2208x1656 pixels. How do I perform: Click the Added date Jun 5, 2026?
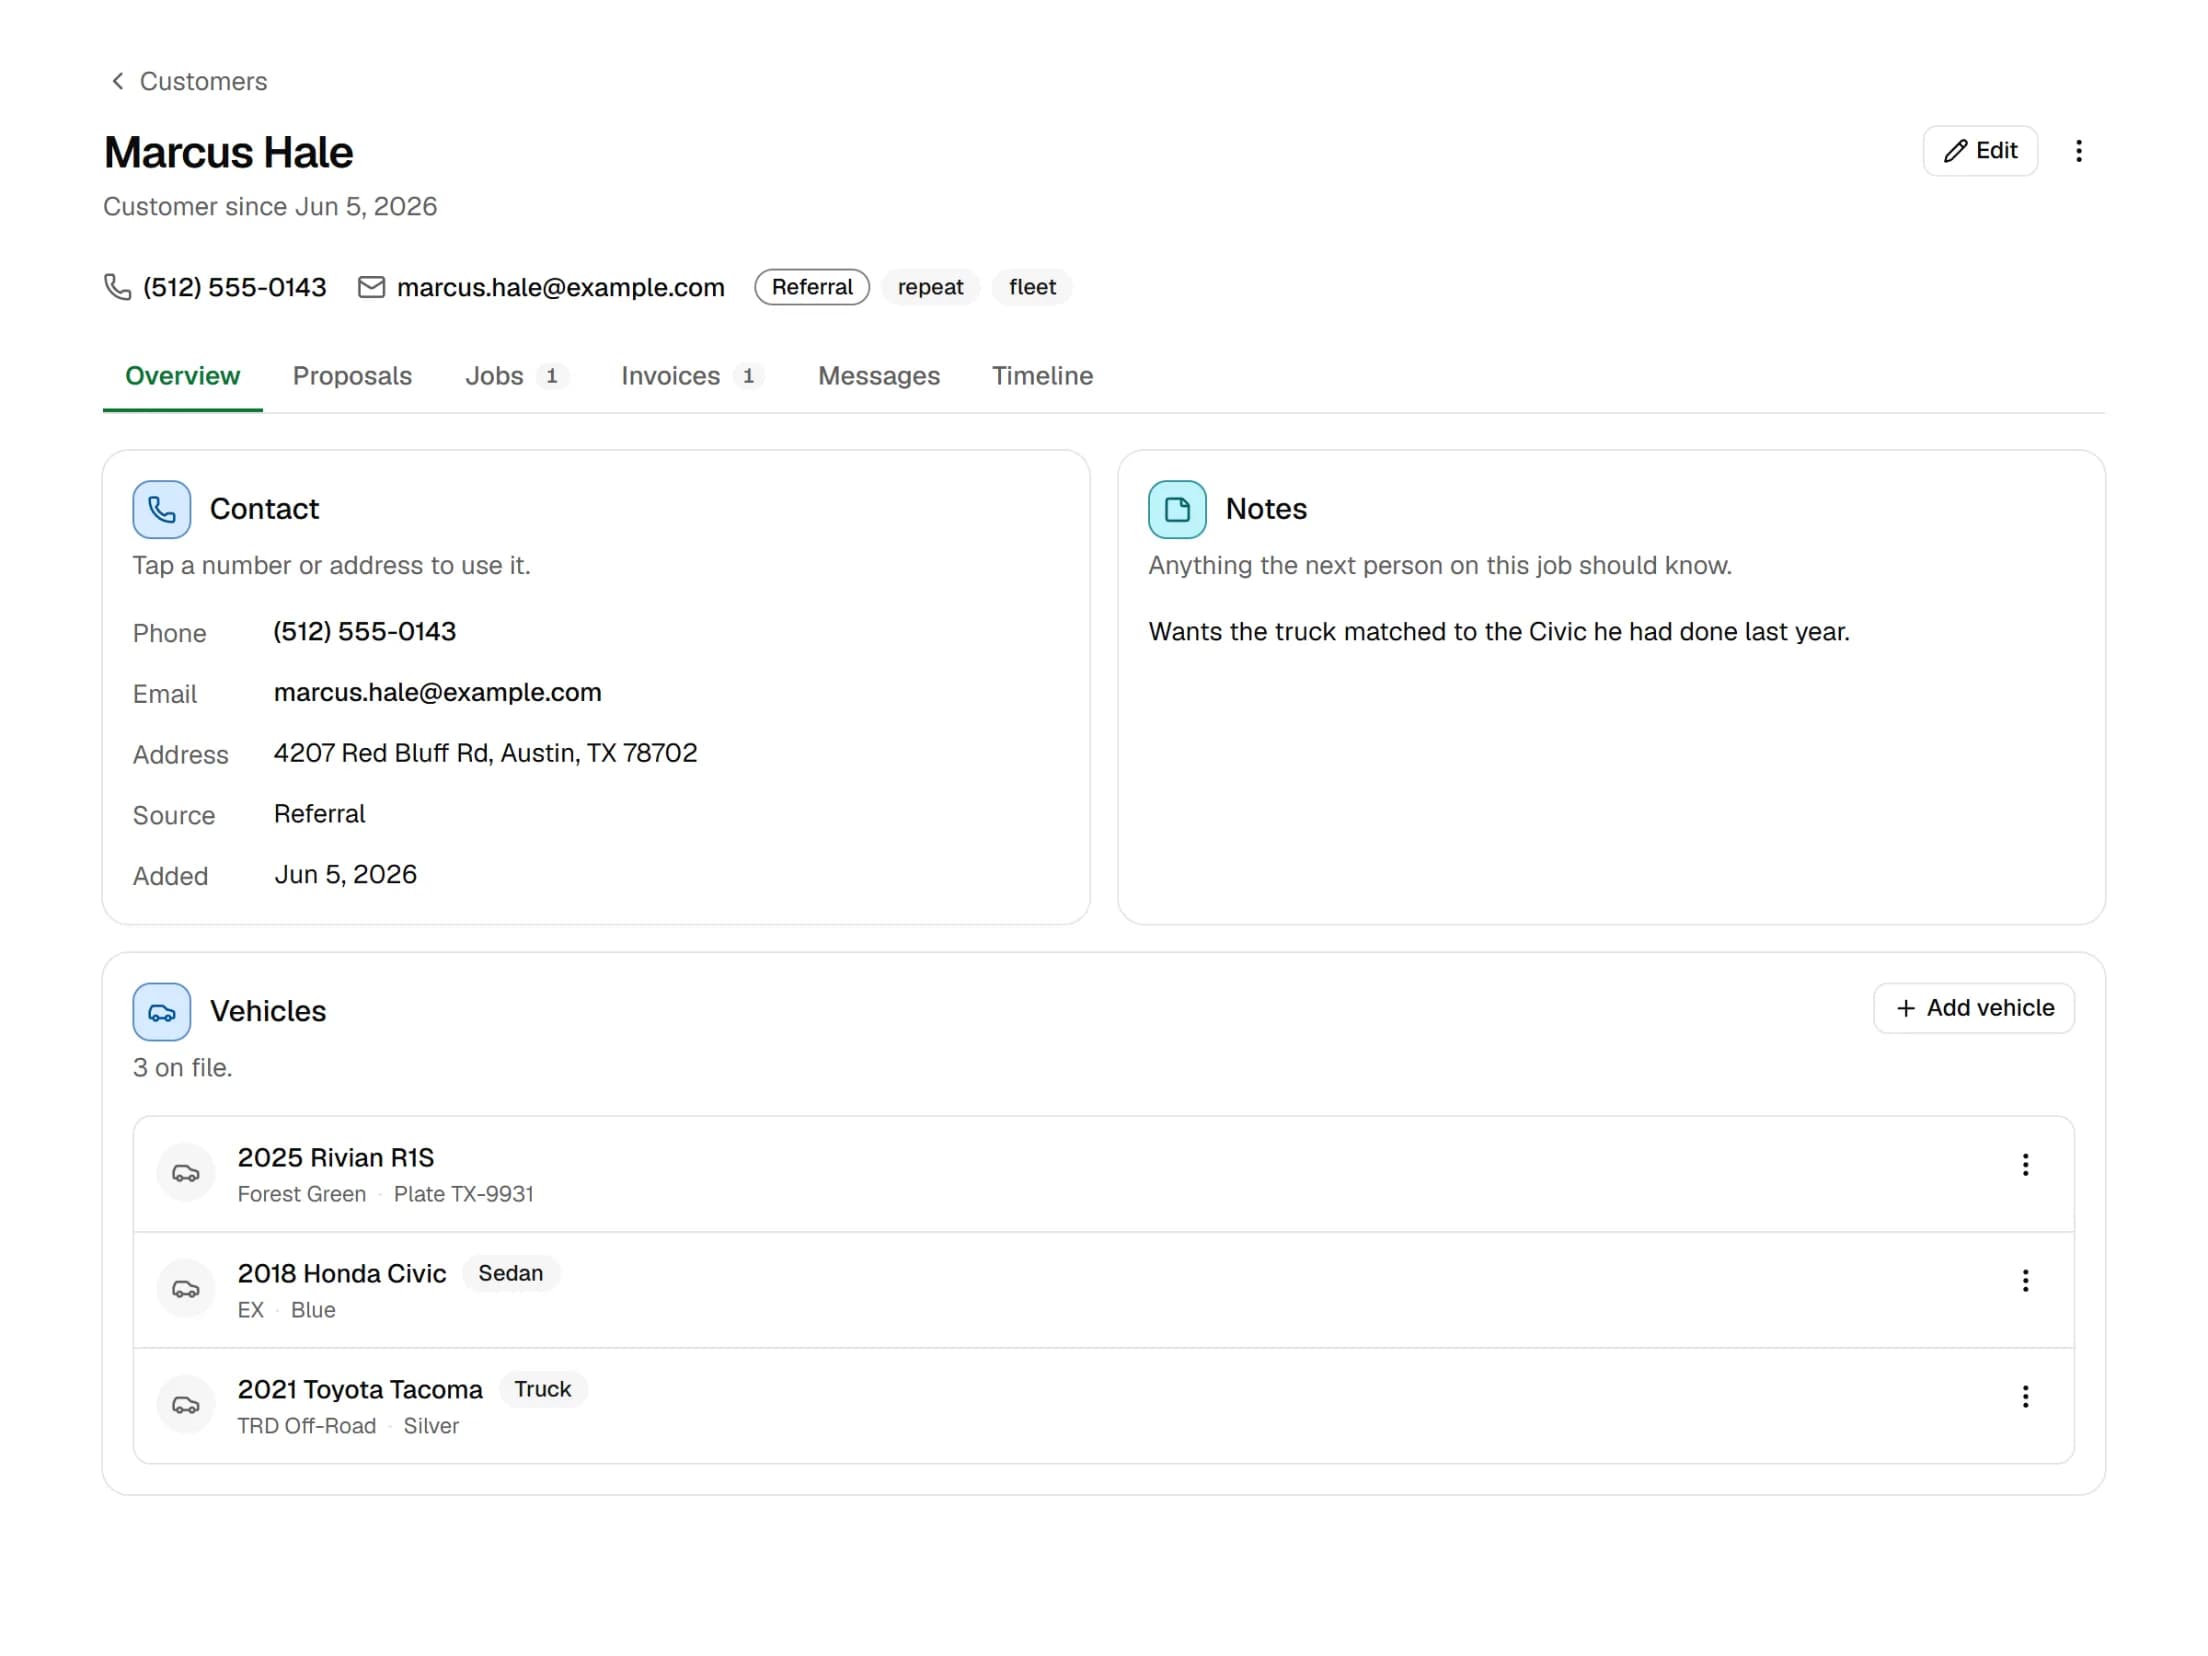click(345, 875)
